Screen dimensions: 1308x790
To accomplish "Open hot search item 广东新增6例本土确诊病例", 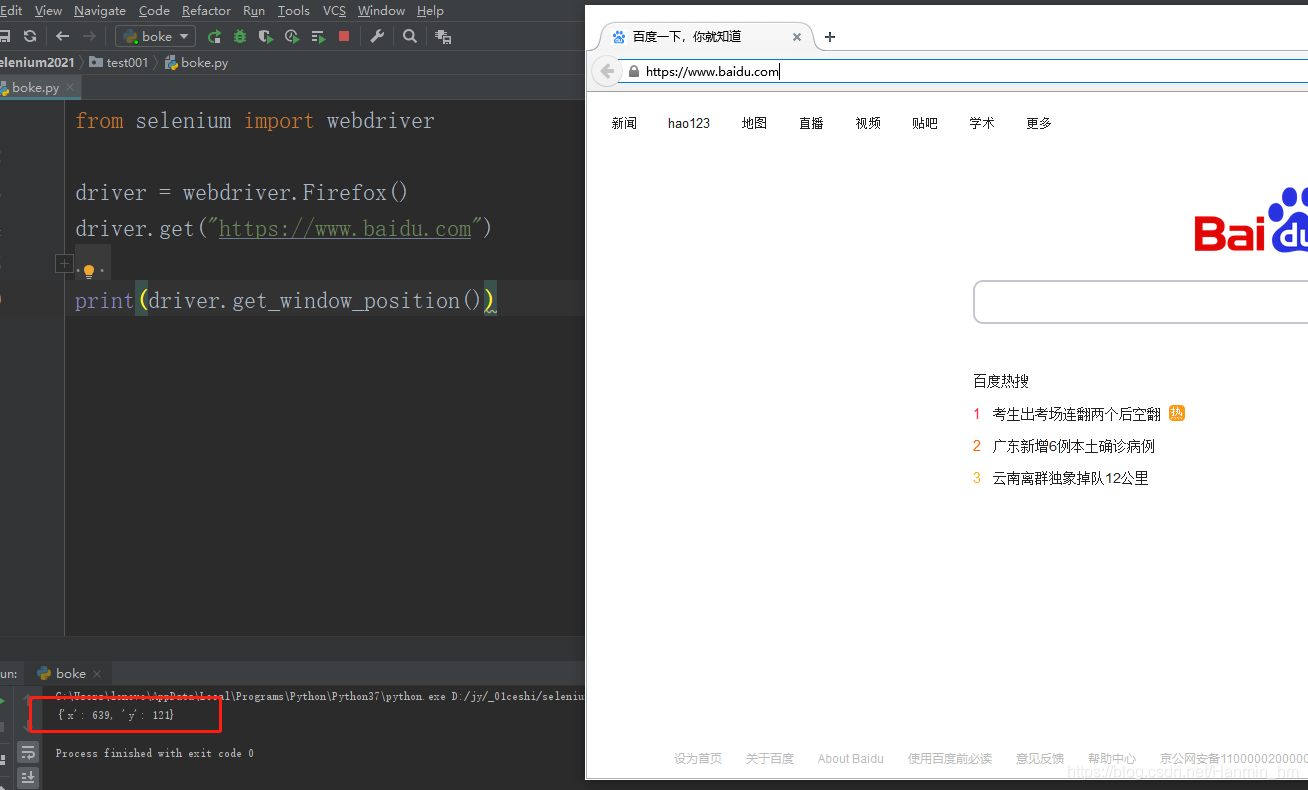I will pos(1073,446).
